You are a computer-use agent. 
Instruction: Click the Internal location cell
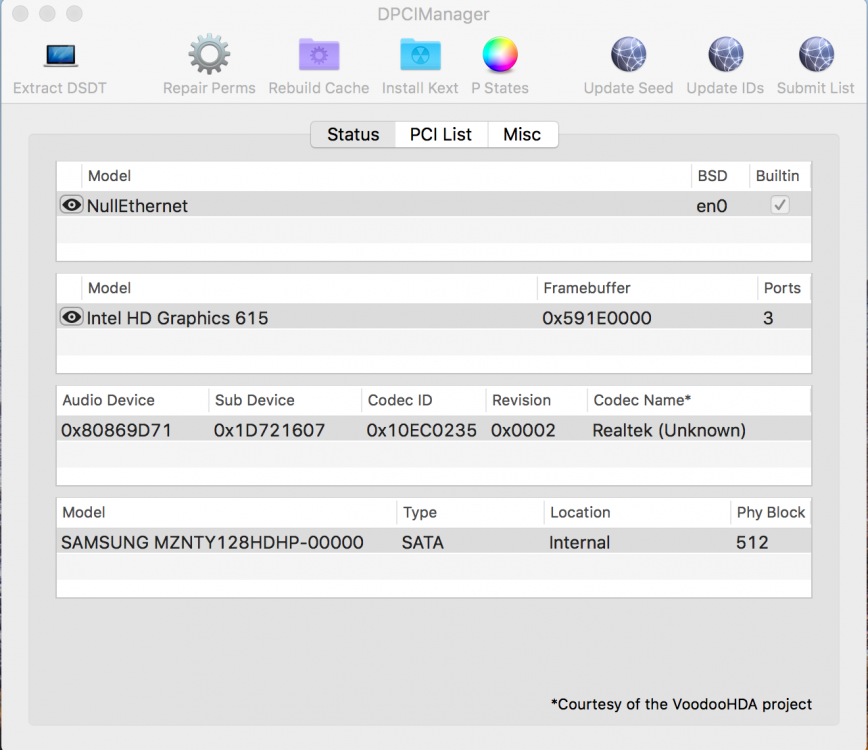pos(579,542)
